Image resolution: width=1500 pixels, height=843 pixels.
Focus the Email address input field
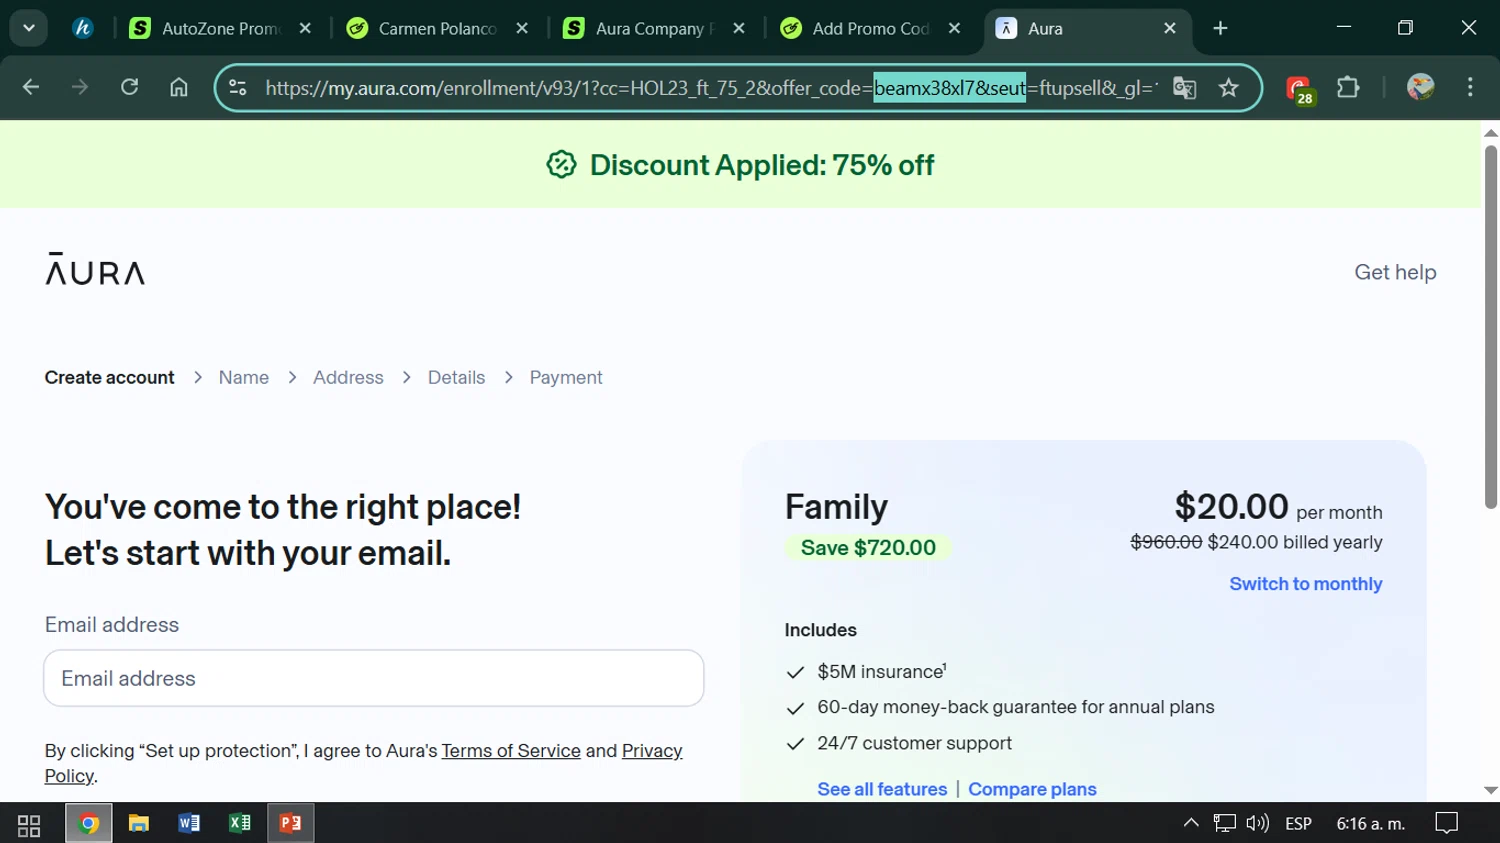pos(374,678)
